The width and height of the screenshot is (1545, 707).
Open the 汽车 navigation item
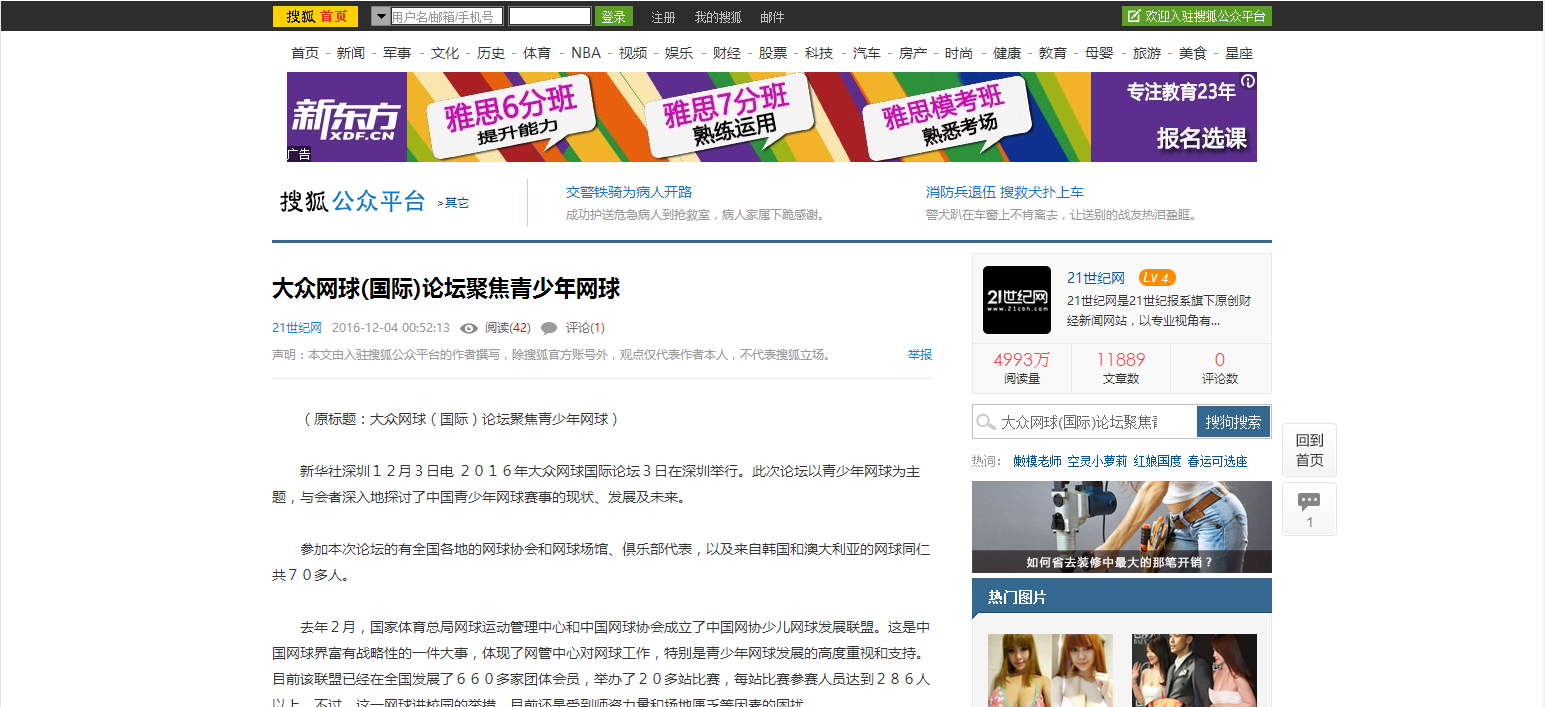pyautogui.click(x=867, y=53)
